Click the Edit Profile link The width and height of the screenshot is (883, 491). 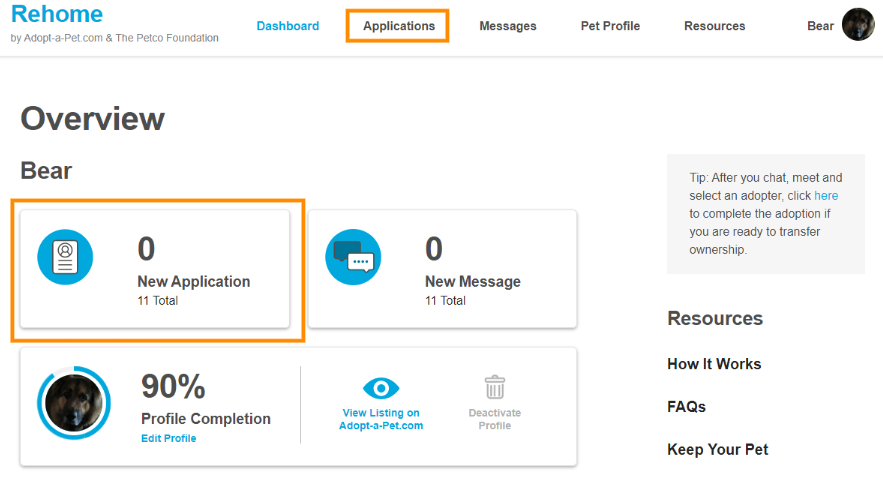(x=169, y=439)
